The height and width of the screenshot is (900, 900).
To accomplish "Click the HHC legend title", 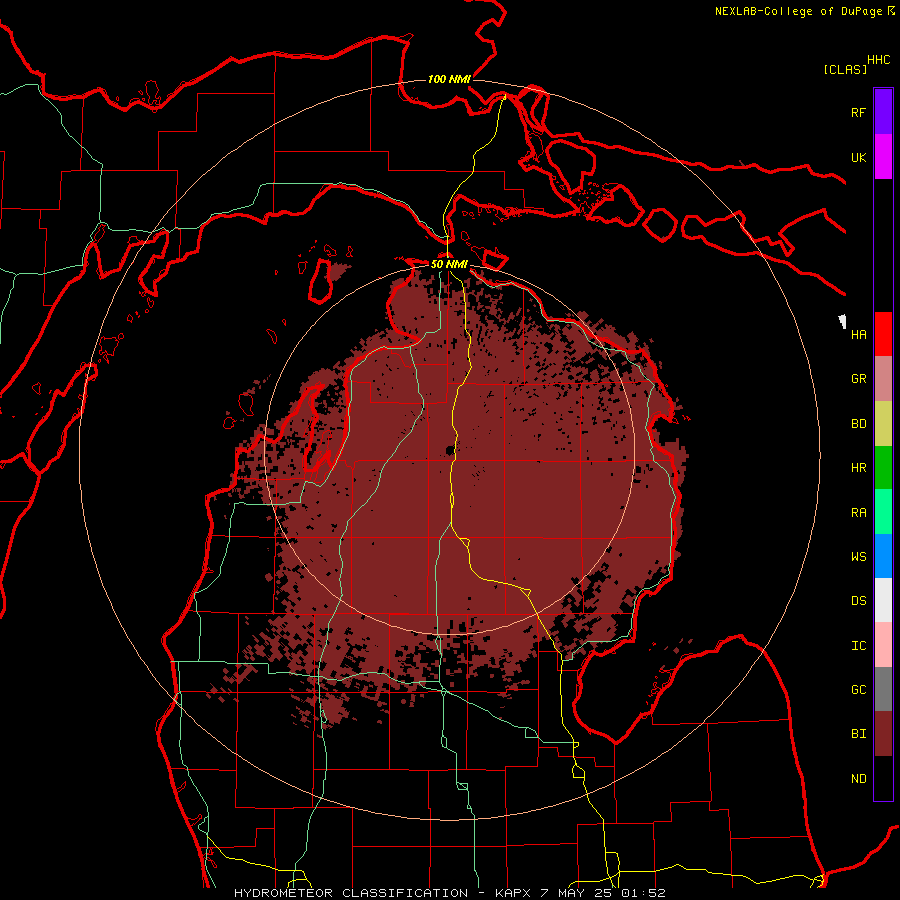I will pyautogui.click(x=879, y=60).
